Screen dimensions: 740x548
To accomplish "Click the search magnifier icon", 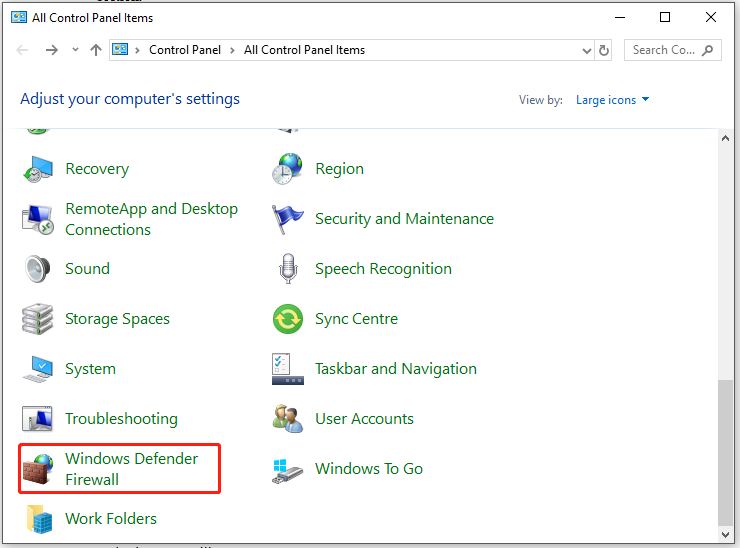I will [707, 50].
